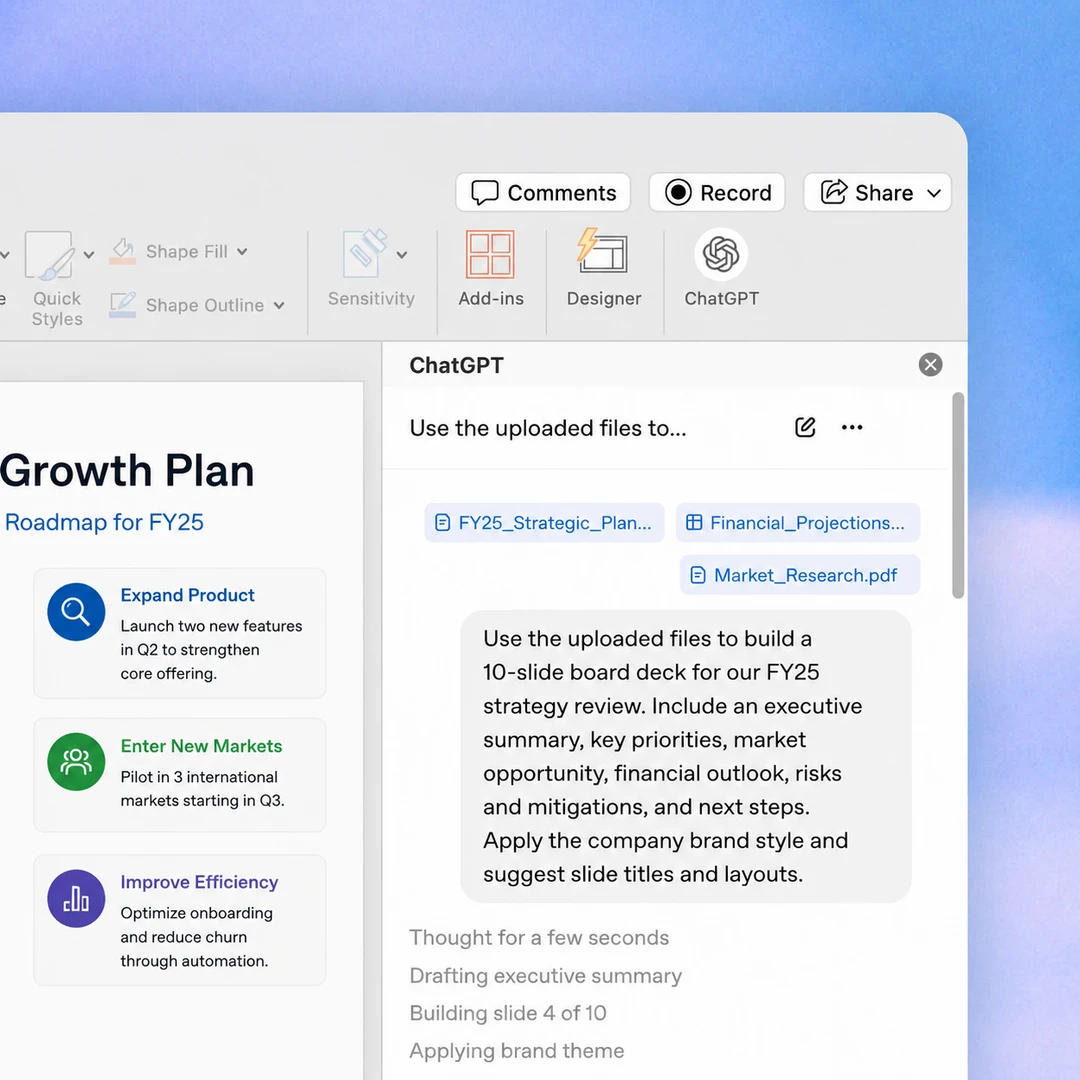Click the ChatGPT panel header title
This screenshot has height=1080, width=1080.
[456, 365]
